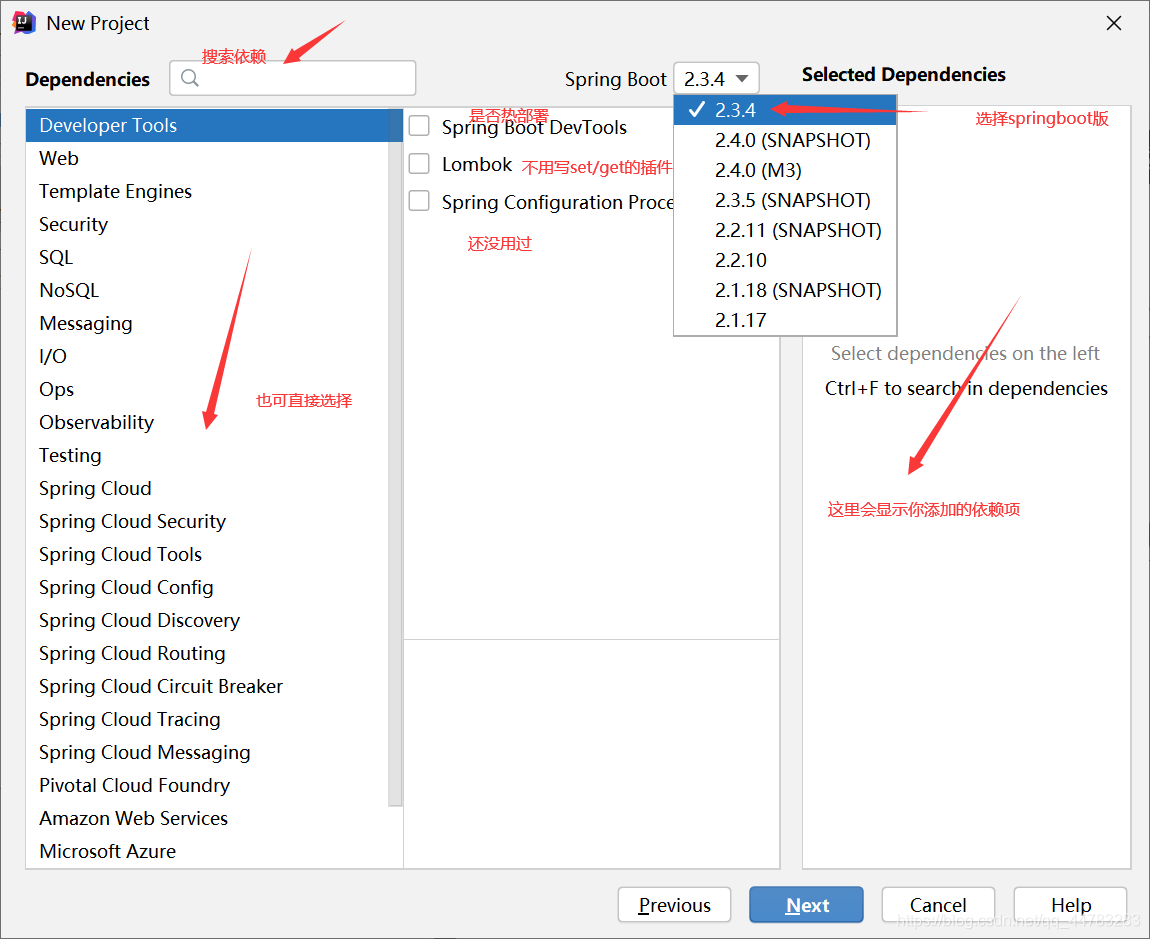Screen dimensions: 1150x939
Task: Check the Spring Configuration Processor checkbox
Action: tap(420, 201)
